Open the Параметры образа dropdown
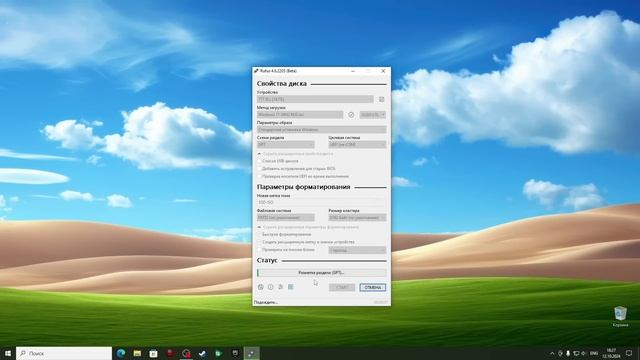This screenshot has width=640, height=360. (322, 129)
